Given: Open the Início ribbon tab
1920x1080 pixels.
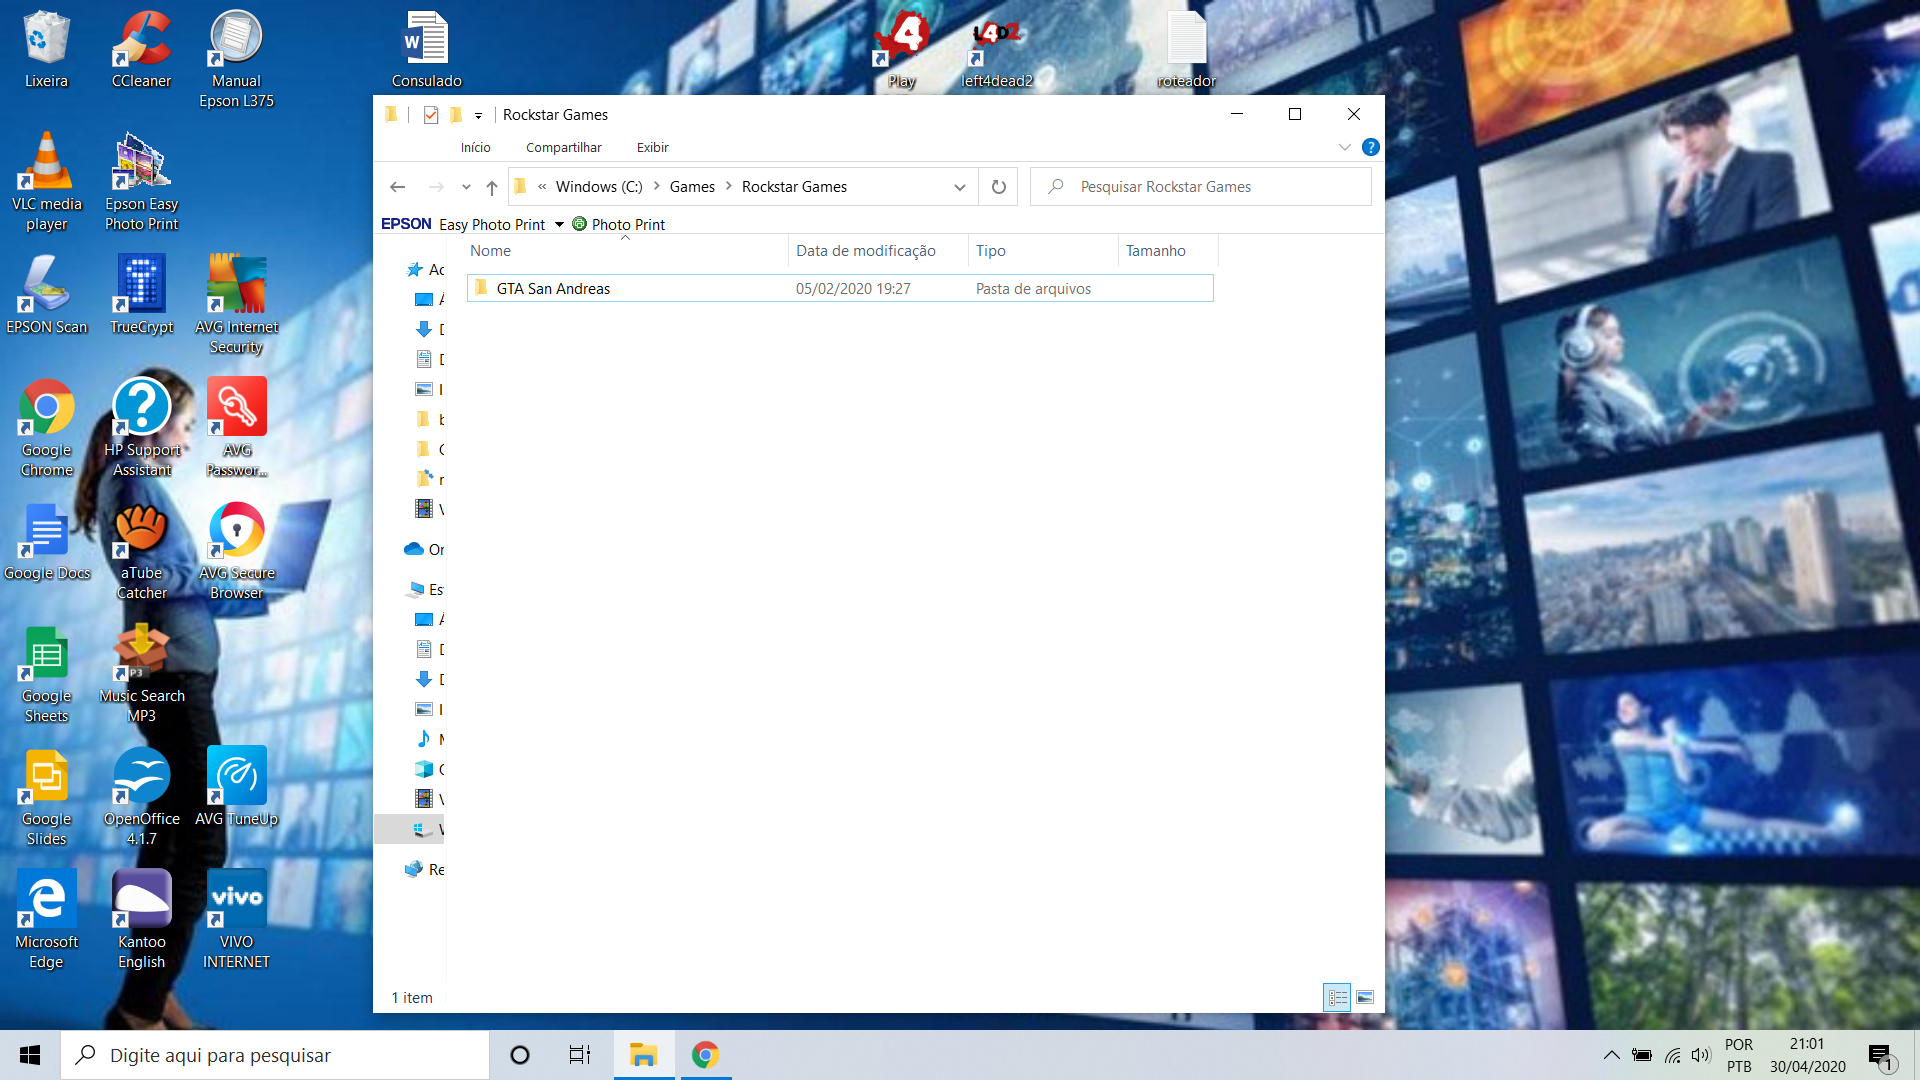Looking at the screenshot, I should click(475, 147).
